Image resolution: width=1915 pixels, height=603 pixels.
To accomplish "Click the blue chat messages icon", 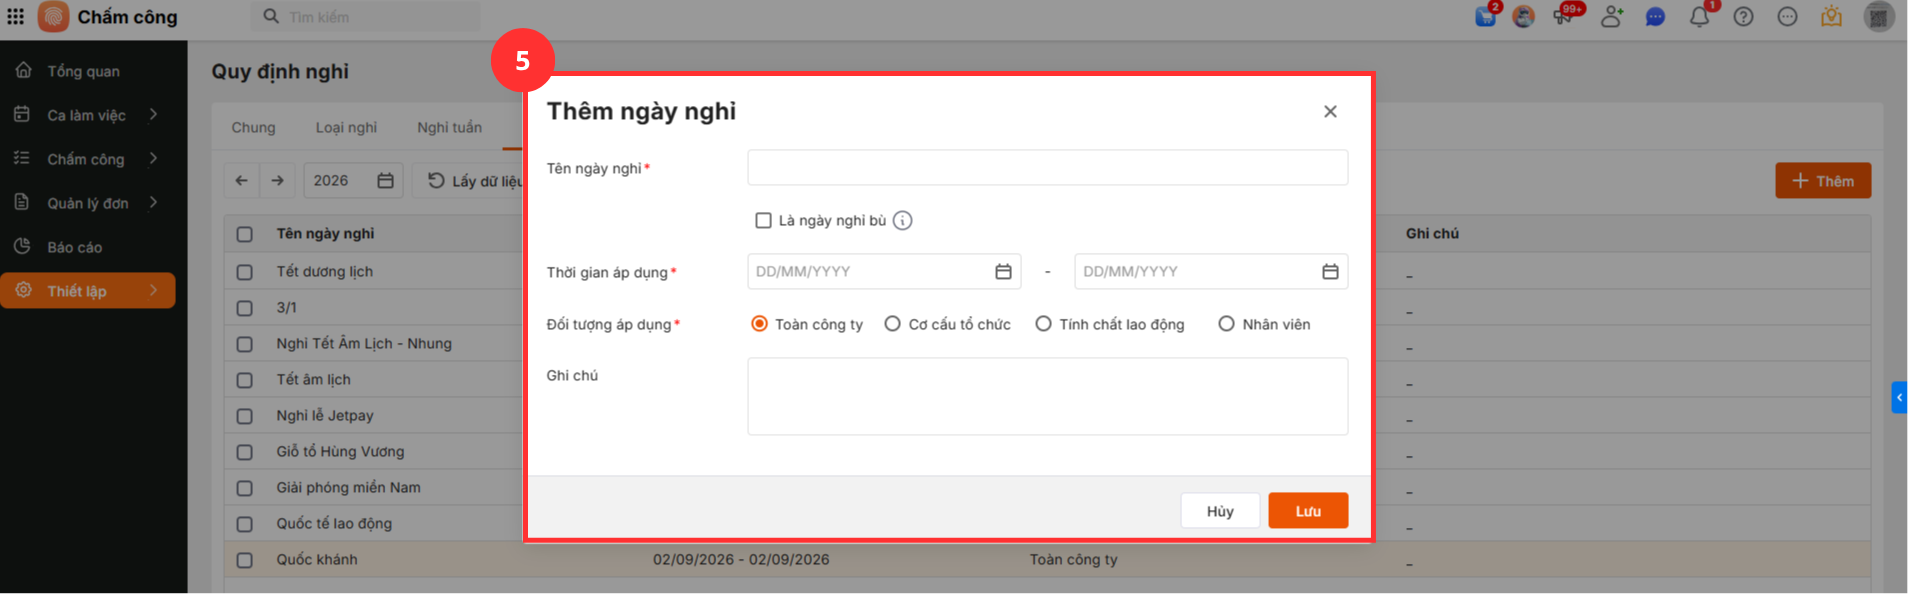I will tap(1655, 17).
